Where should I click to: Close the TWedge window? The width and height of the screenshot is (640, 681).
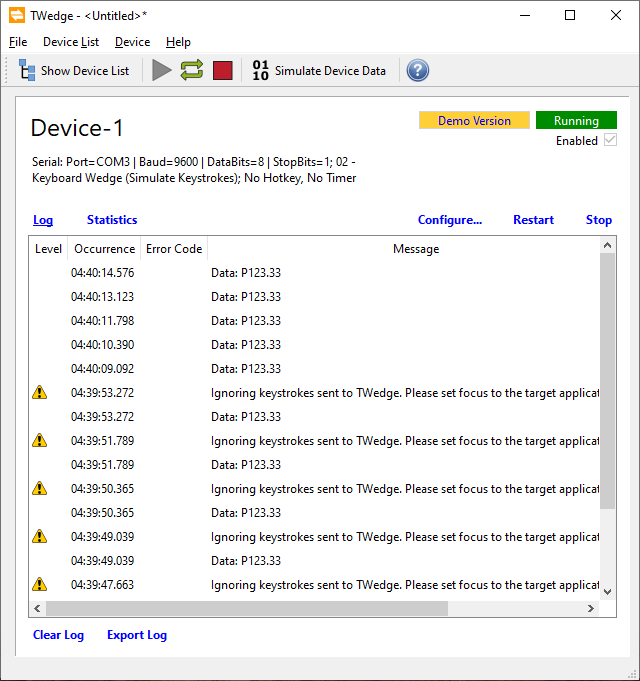[616, 15]
